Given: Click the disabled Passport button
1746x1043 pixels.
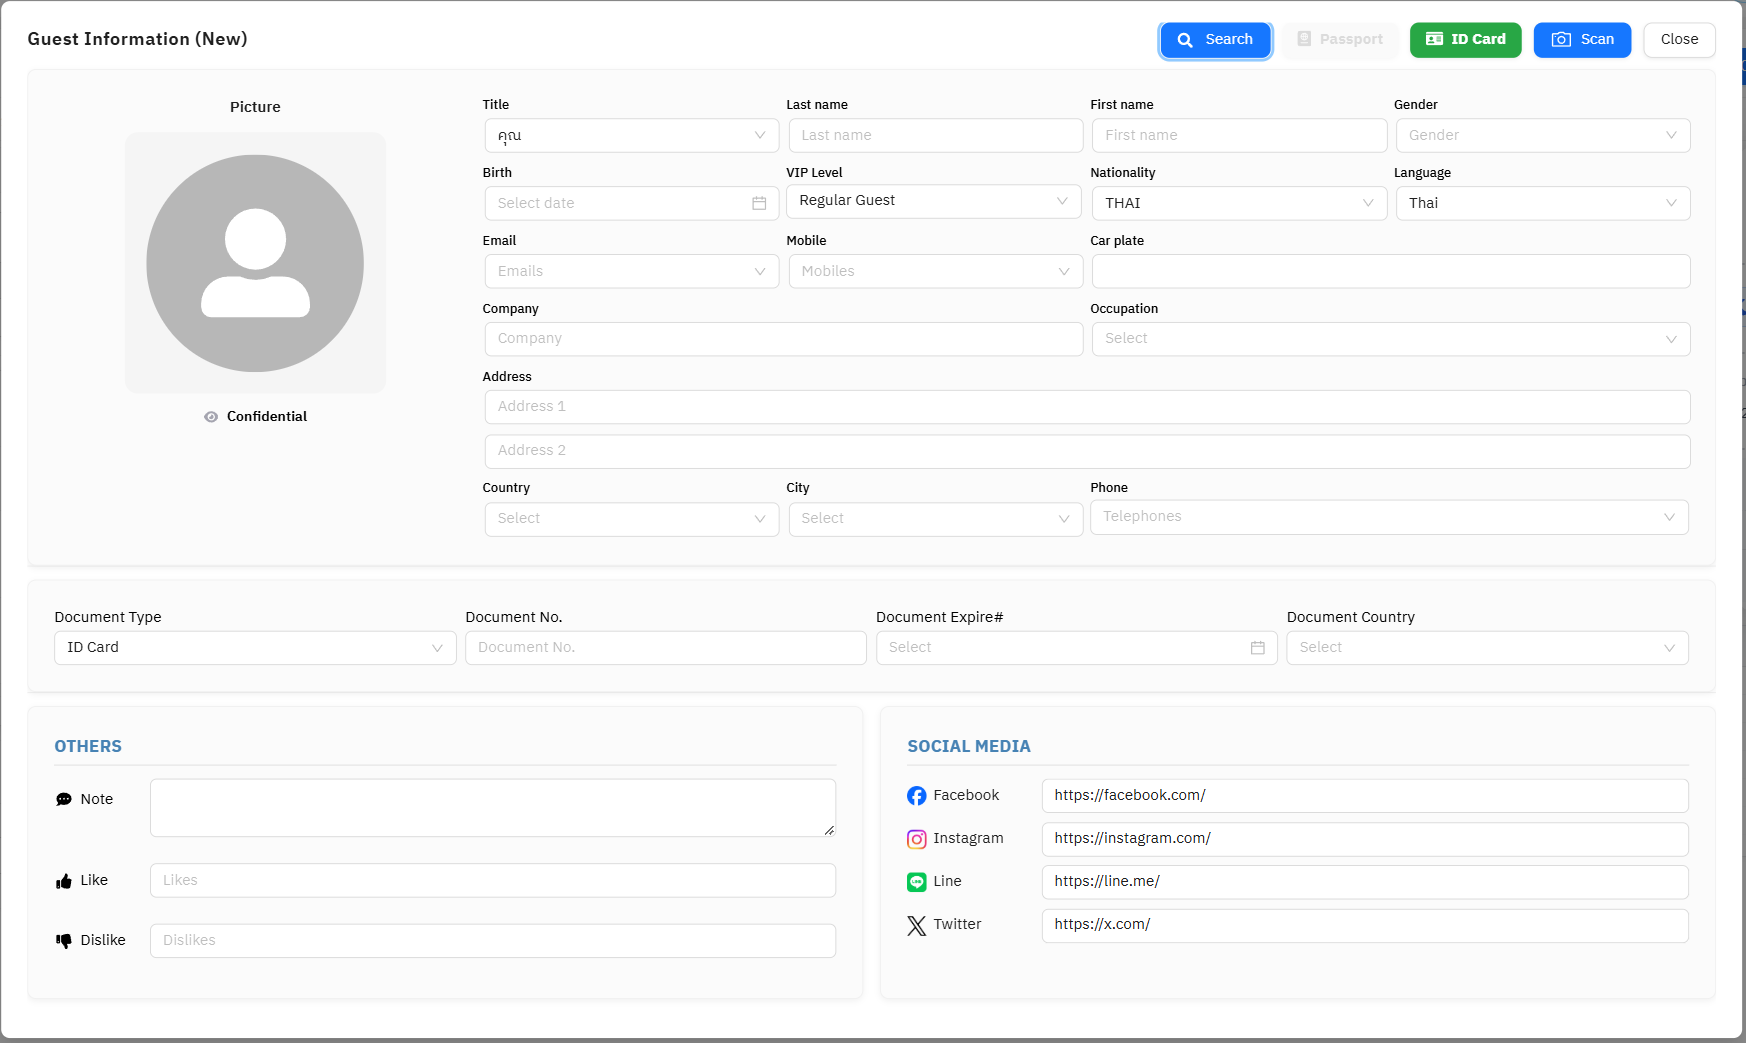Looking at the screenshot, I should pyautogui.click(x=1340, y=40).
